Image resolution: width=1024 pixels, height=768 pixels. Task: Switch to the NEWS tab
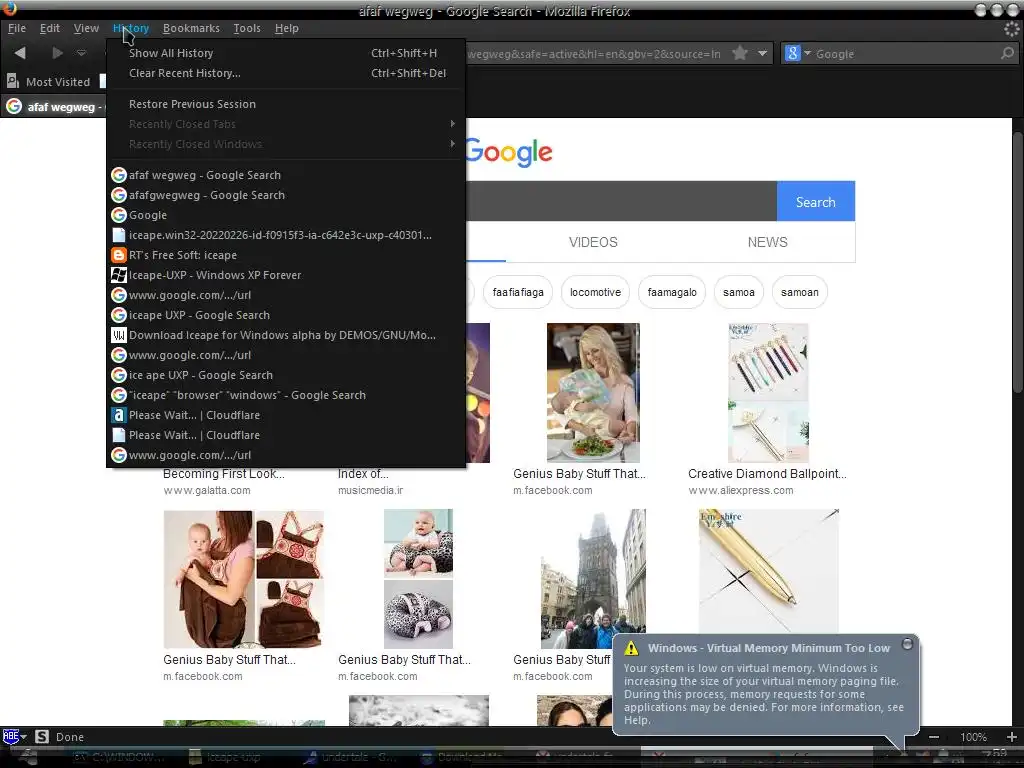(767, 242)
